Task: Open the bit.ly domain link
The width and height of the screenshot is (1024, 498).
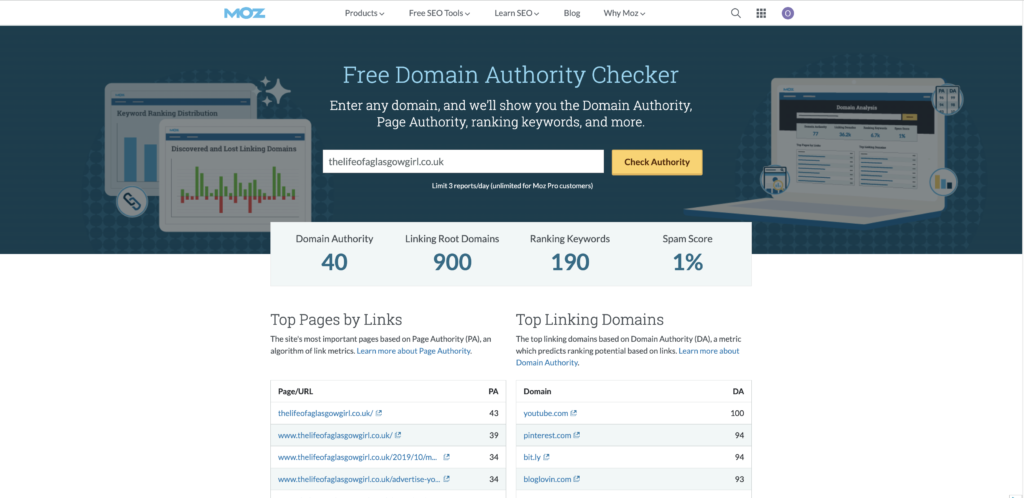Action: [532, 457]
